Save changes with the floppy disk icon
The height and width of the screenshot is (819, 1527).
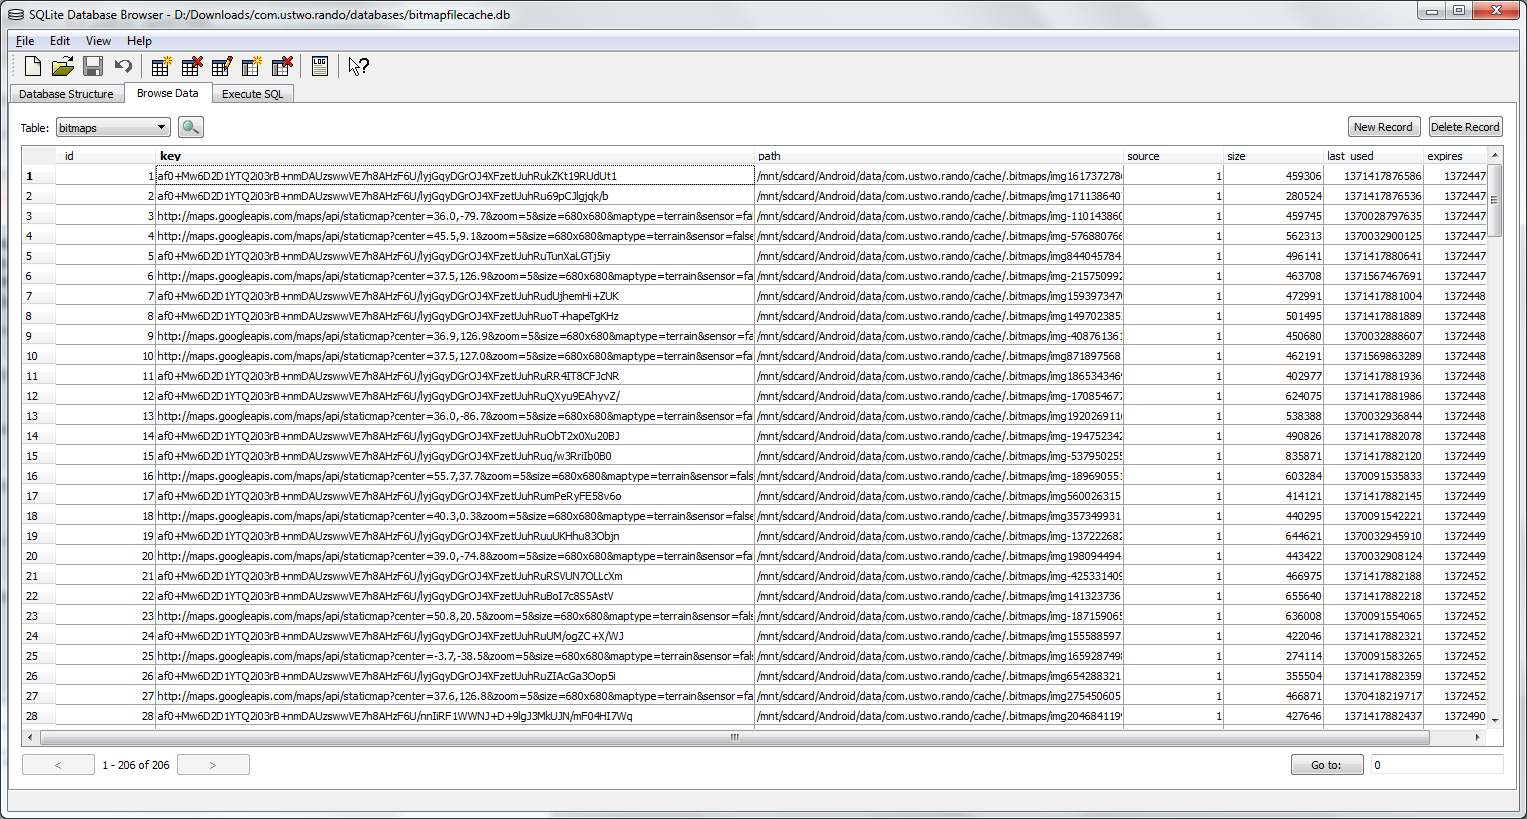click(93, 67)
